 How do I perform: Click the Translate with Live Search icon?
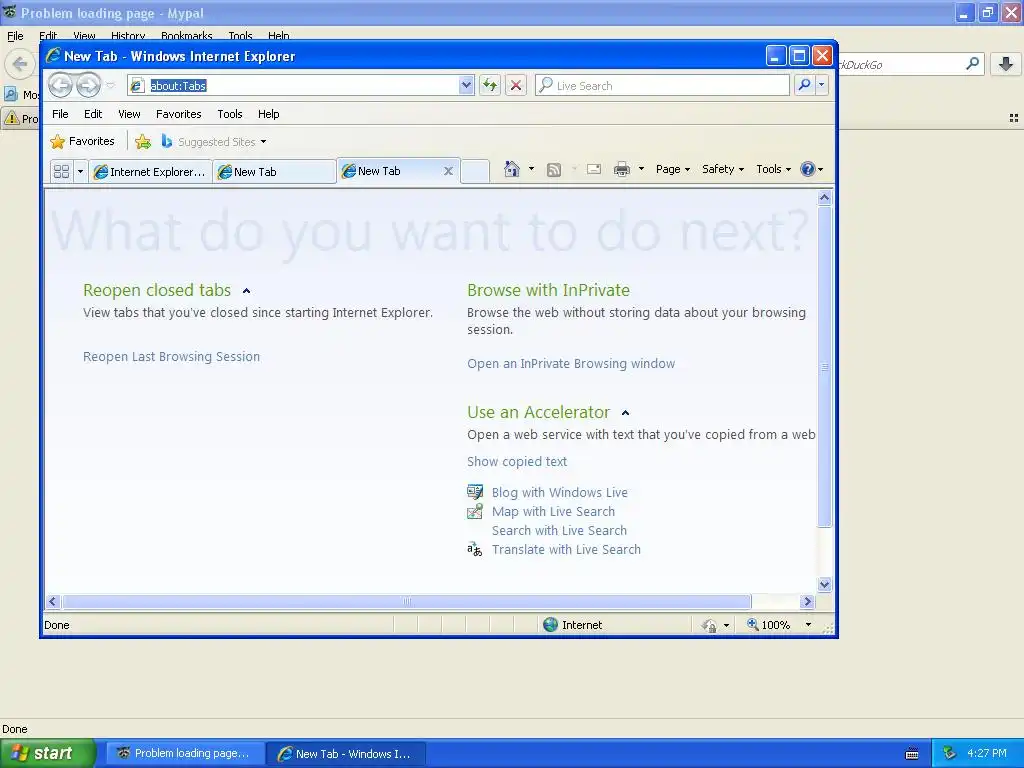coord(475,549)
